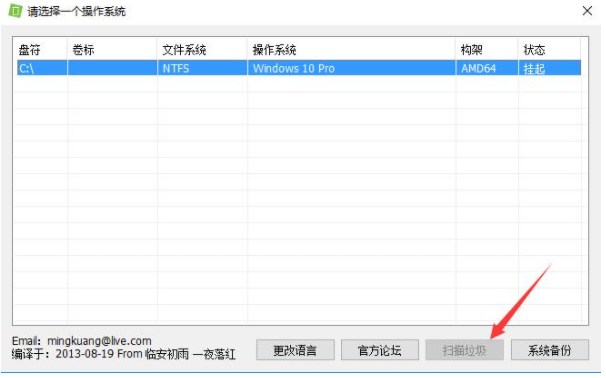Click the greyed 扫描垃圾 button
The height and width of the screenshot is (378, 606).
(465, 350)
